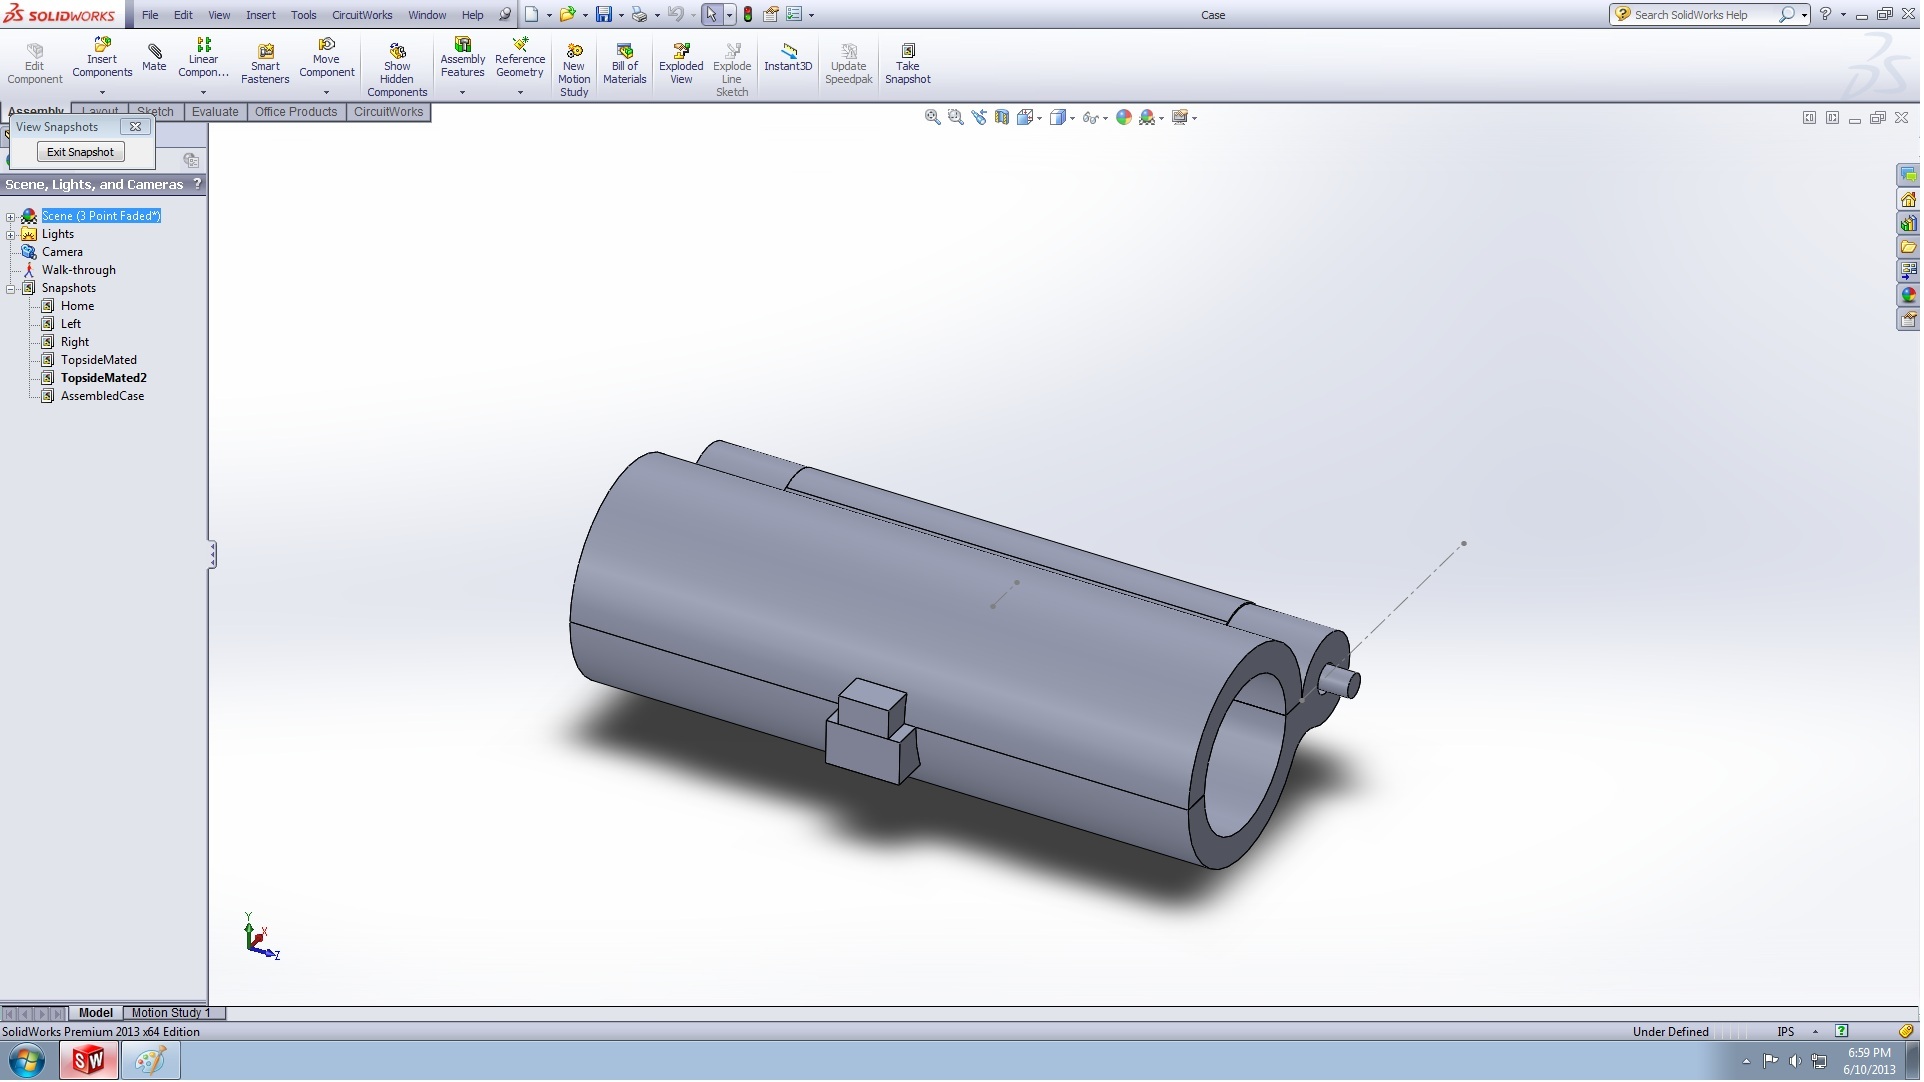
Task: Open Bill of Materials tool
Action: click(x=625, y=64)
